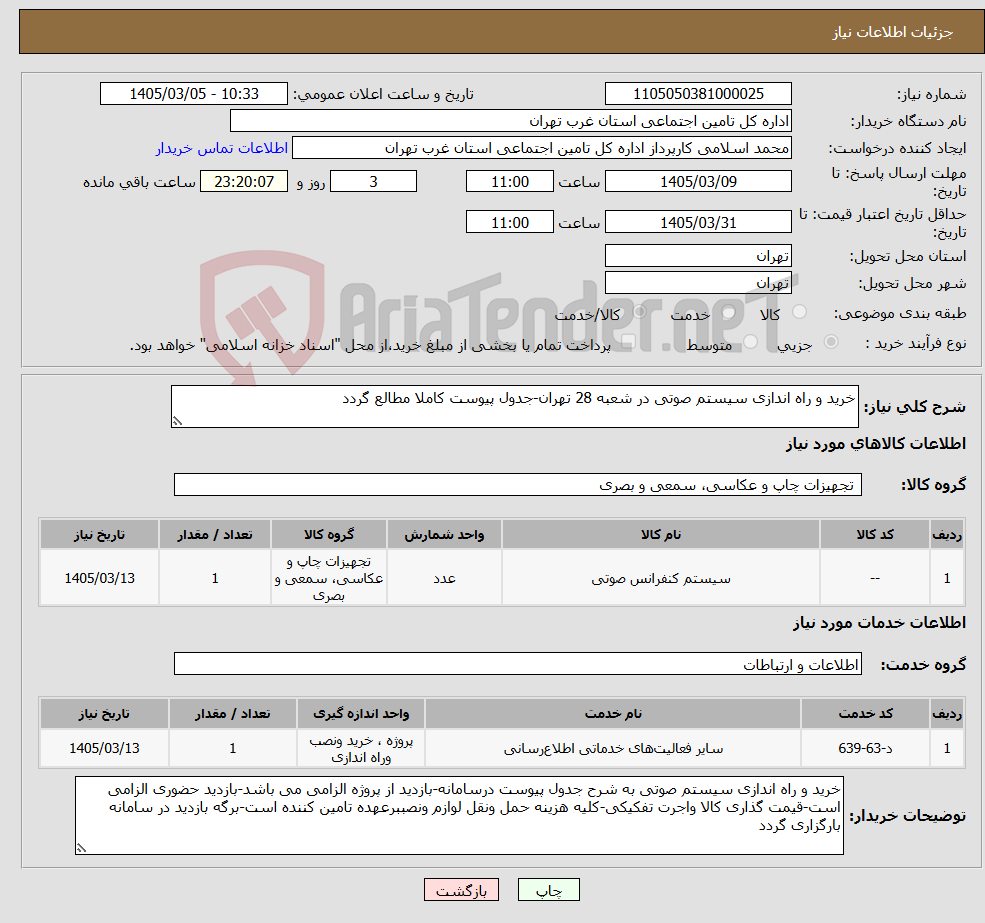Click the response deadline date 1405/03/09
Image resolution: width=985 pixels, height=923 pixels.
coord(698,182)
